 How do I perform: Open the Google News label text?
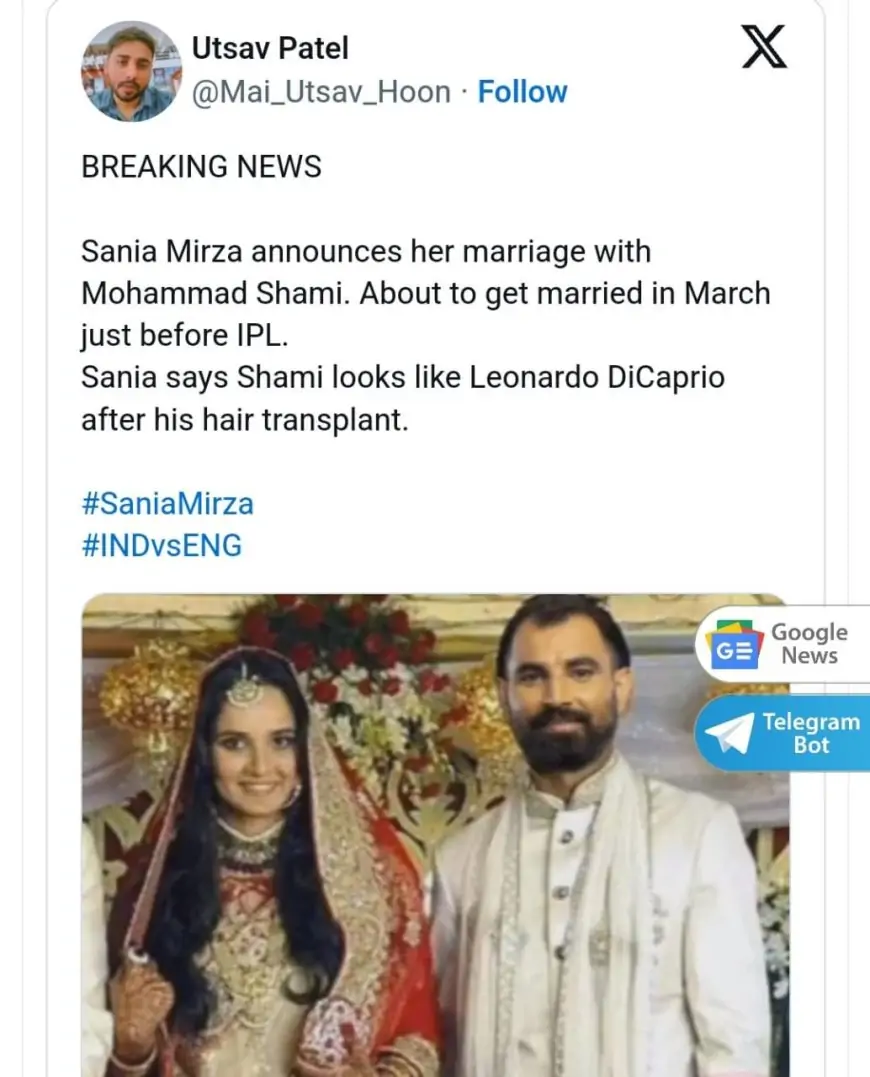[809, 644]
